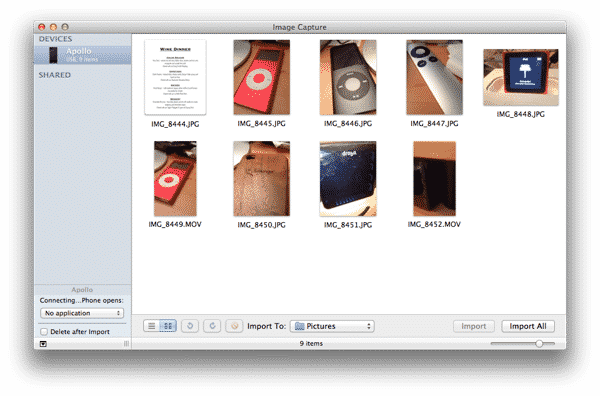Click the delete selected items icon
This screenshot has height=396, width=600.
[x=234, y=326]
